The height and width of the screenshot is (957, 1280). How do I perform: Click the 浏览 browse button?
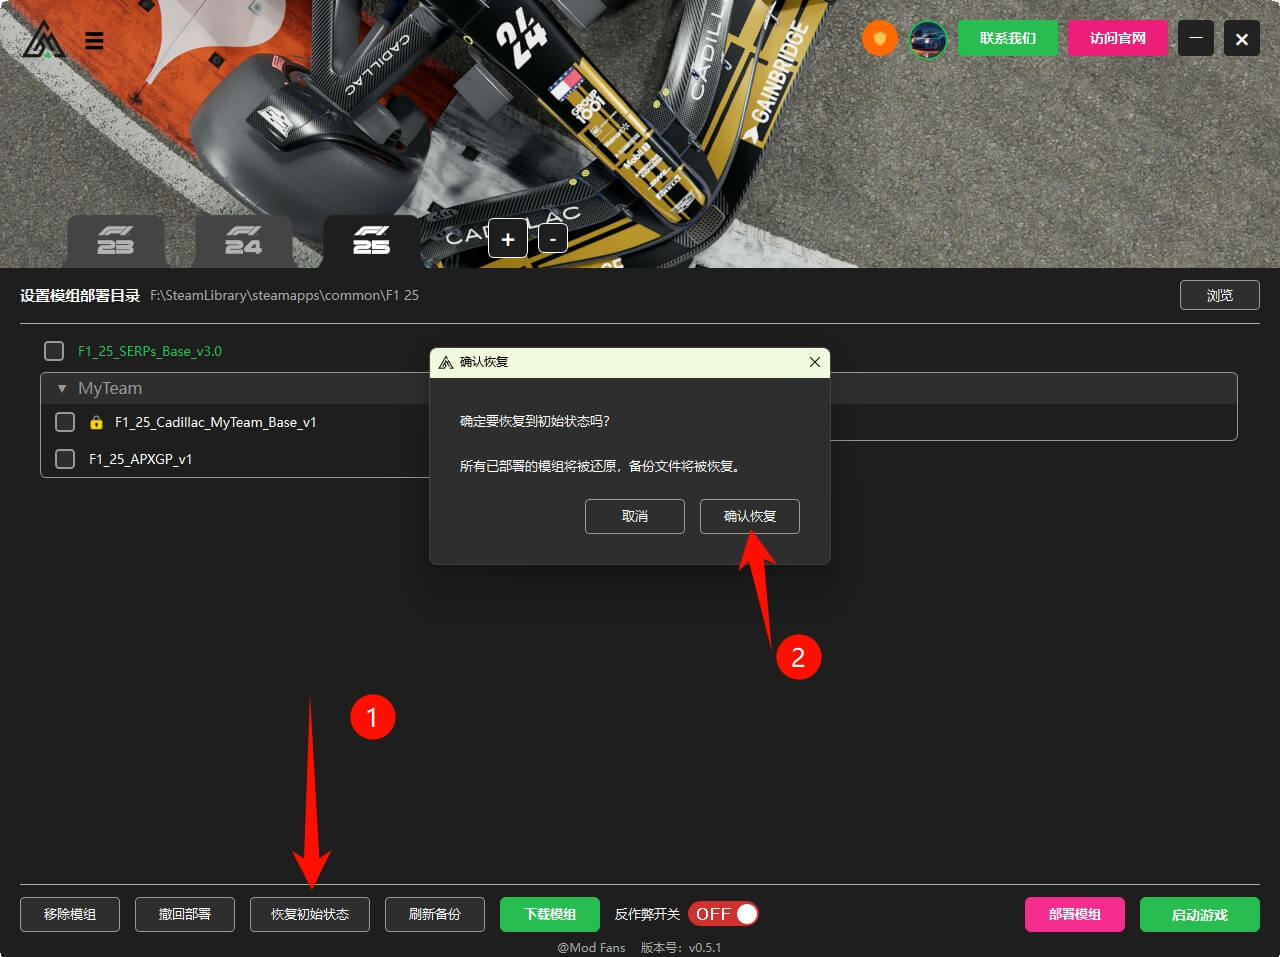[x=1219, y=295]
